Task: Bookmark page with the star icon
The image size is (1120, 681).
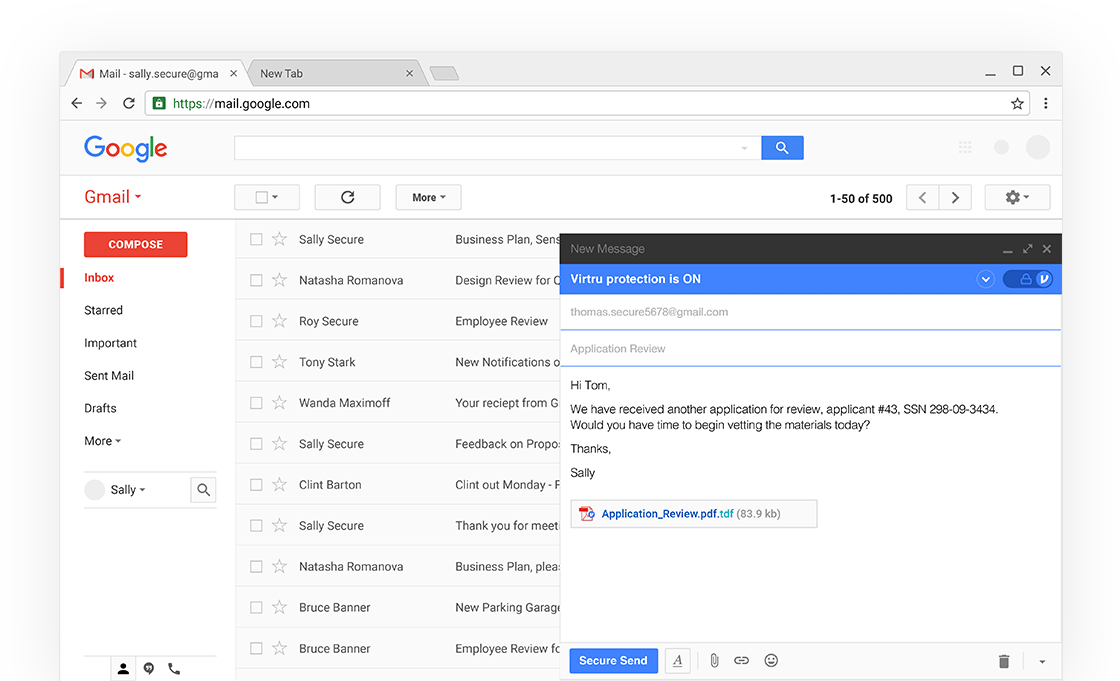Action: coord(1017,103)
